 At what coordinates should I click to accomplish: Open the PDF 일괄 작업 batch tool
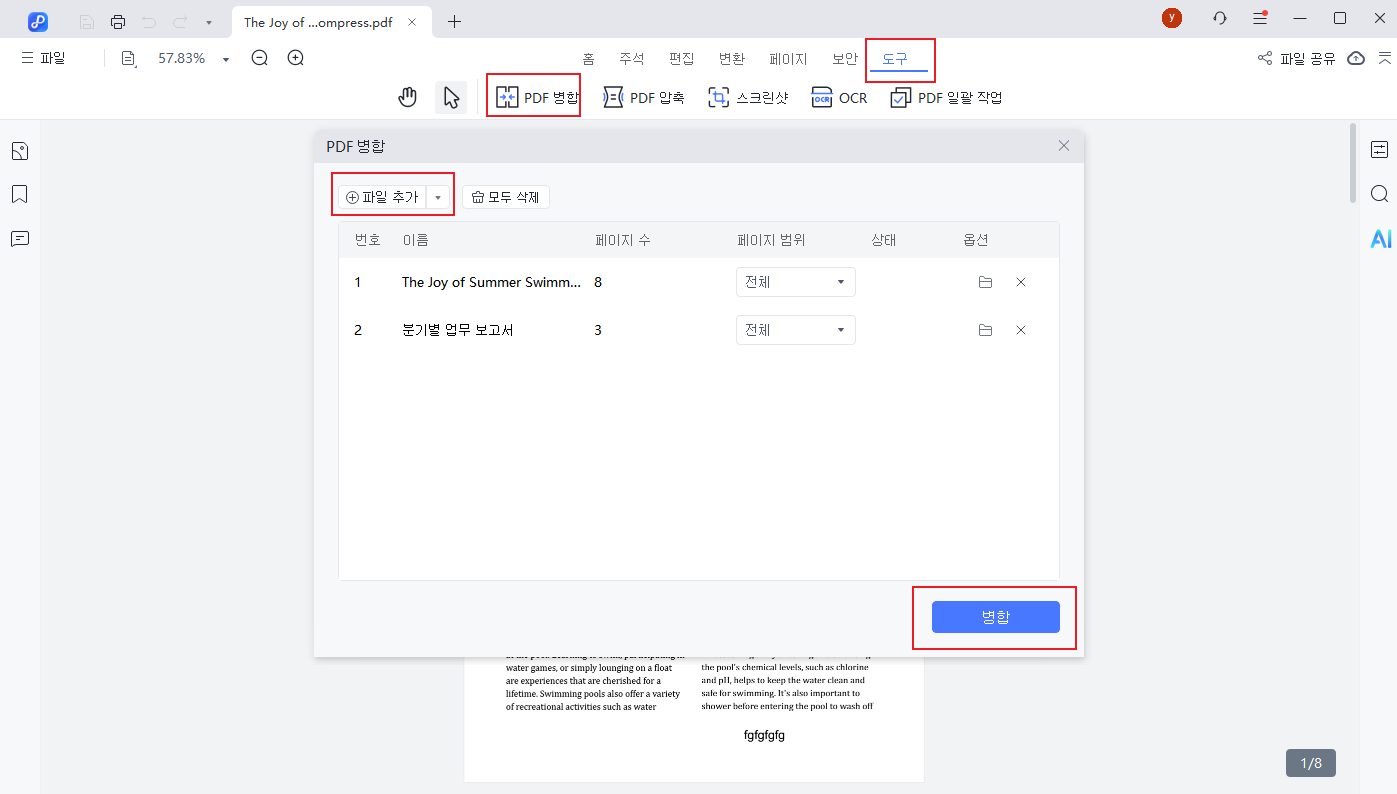point(944,97)
